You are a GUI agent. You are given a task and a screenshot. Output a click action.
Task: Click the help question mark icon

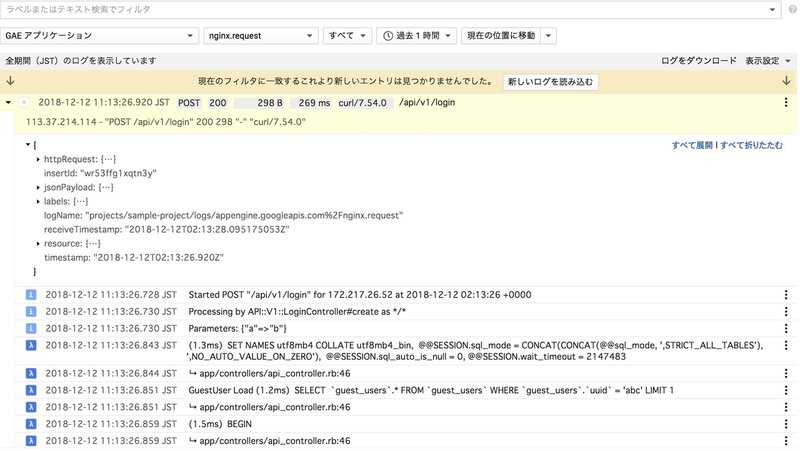792,10
